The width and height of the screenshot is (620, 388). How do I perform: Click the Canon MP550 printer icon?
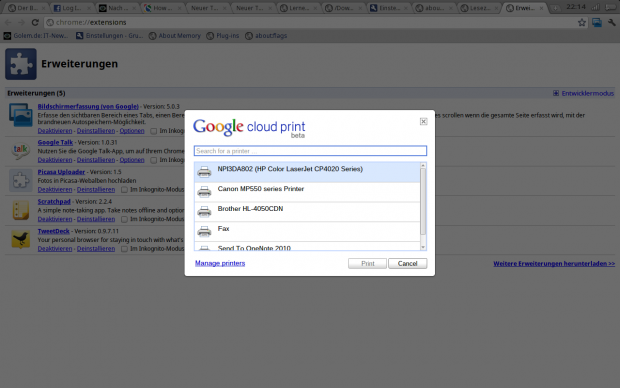pyautogui.click(x=204, y=192)
